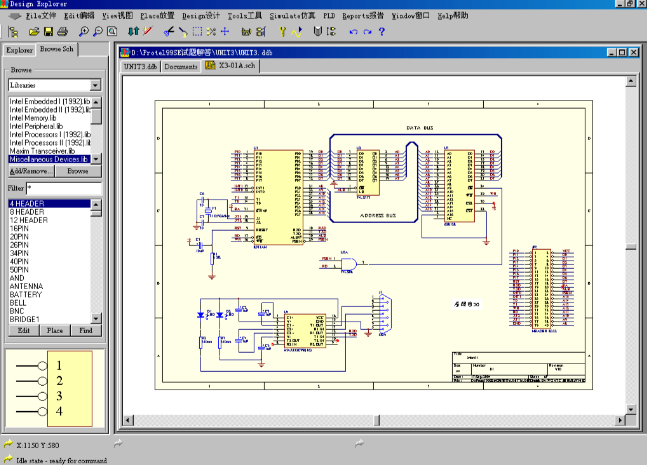
Task: Select the Documents tab
Action: click(181, 67)
